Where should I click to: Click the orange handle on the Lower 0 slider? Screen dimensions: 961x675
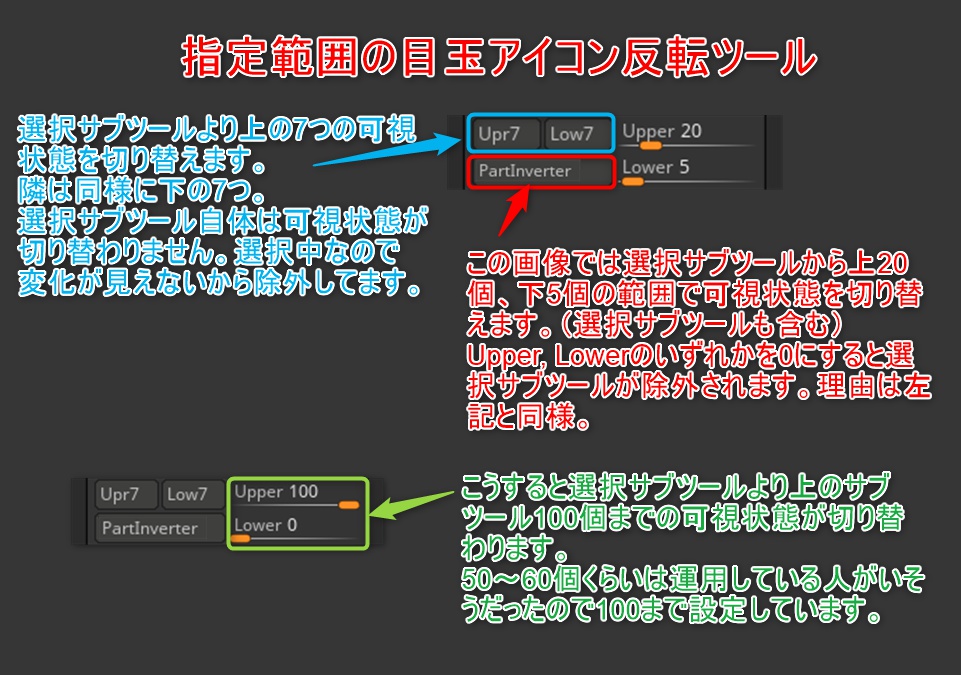point(241,538)
